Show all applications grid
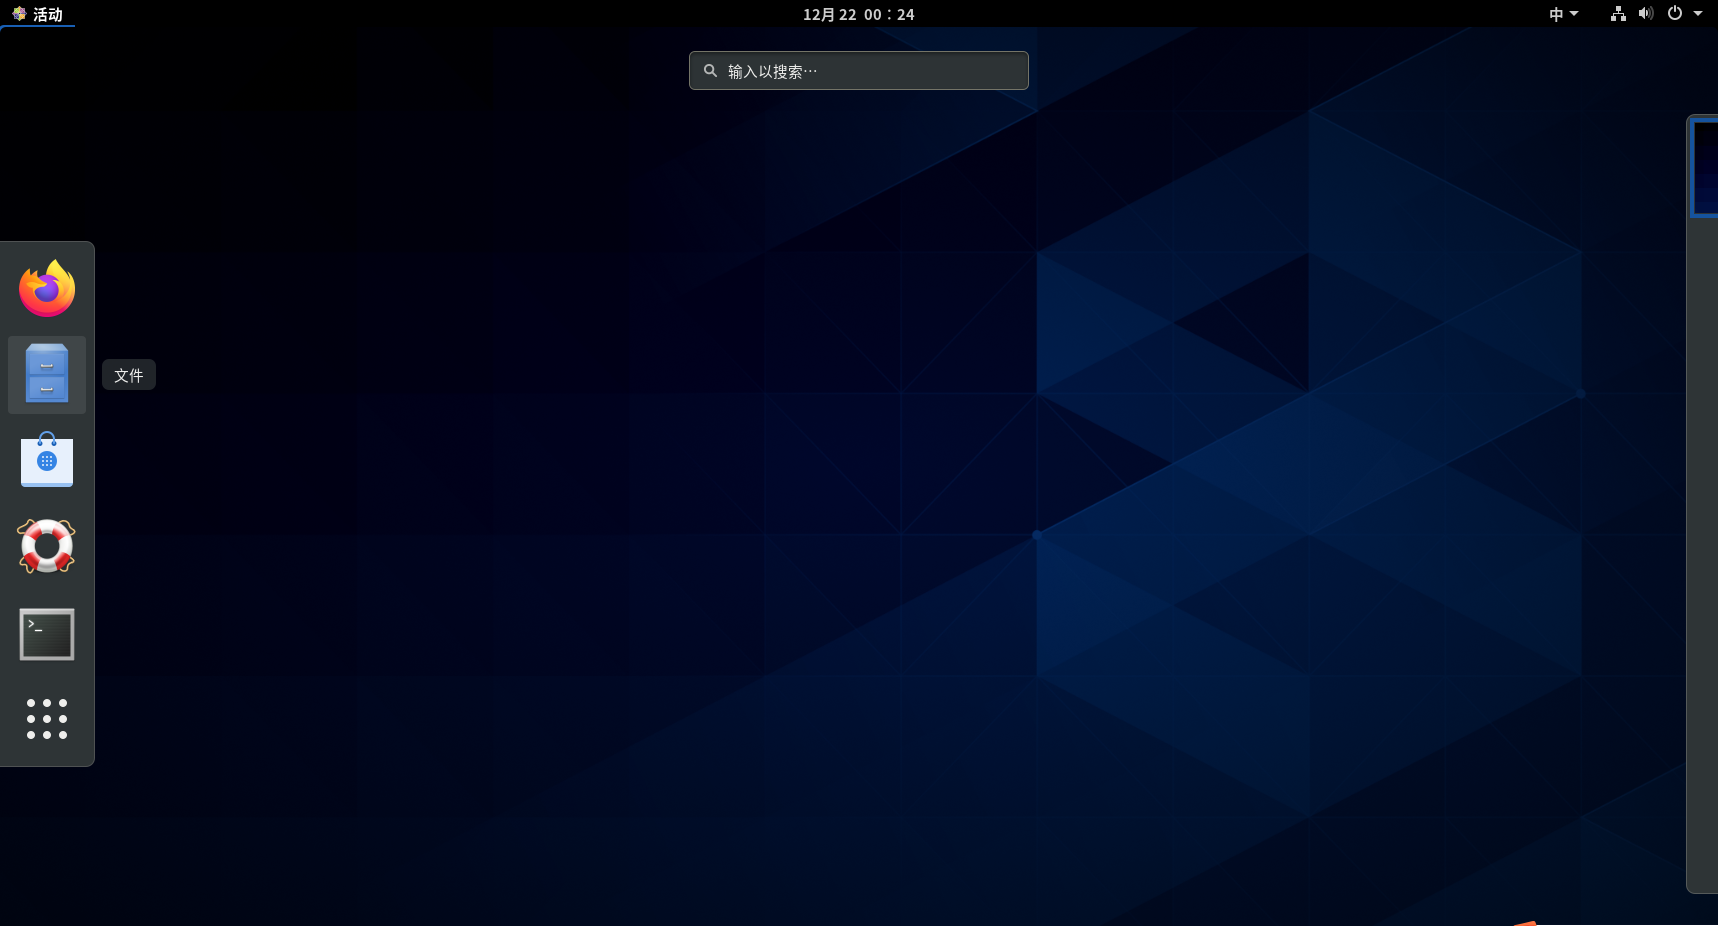Screen dimensions: 1718x926 (46, 719)
